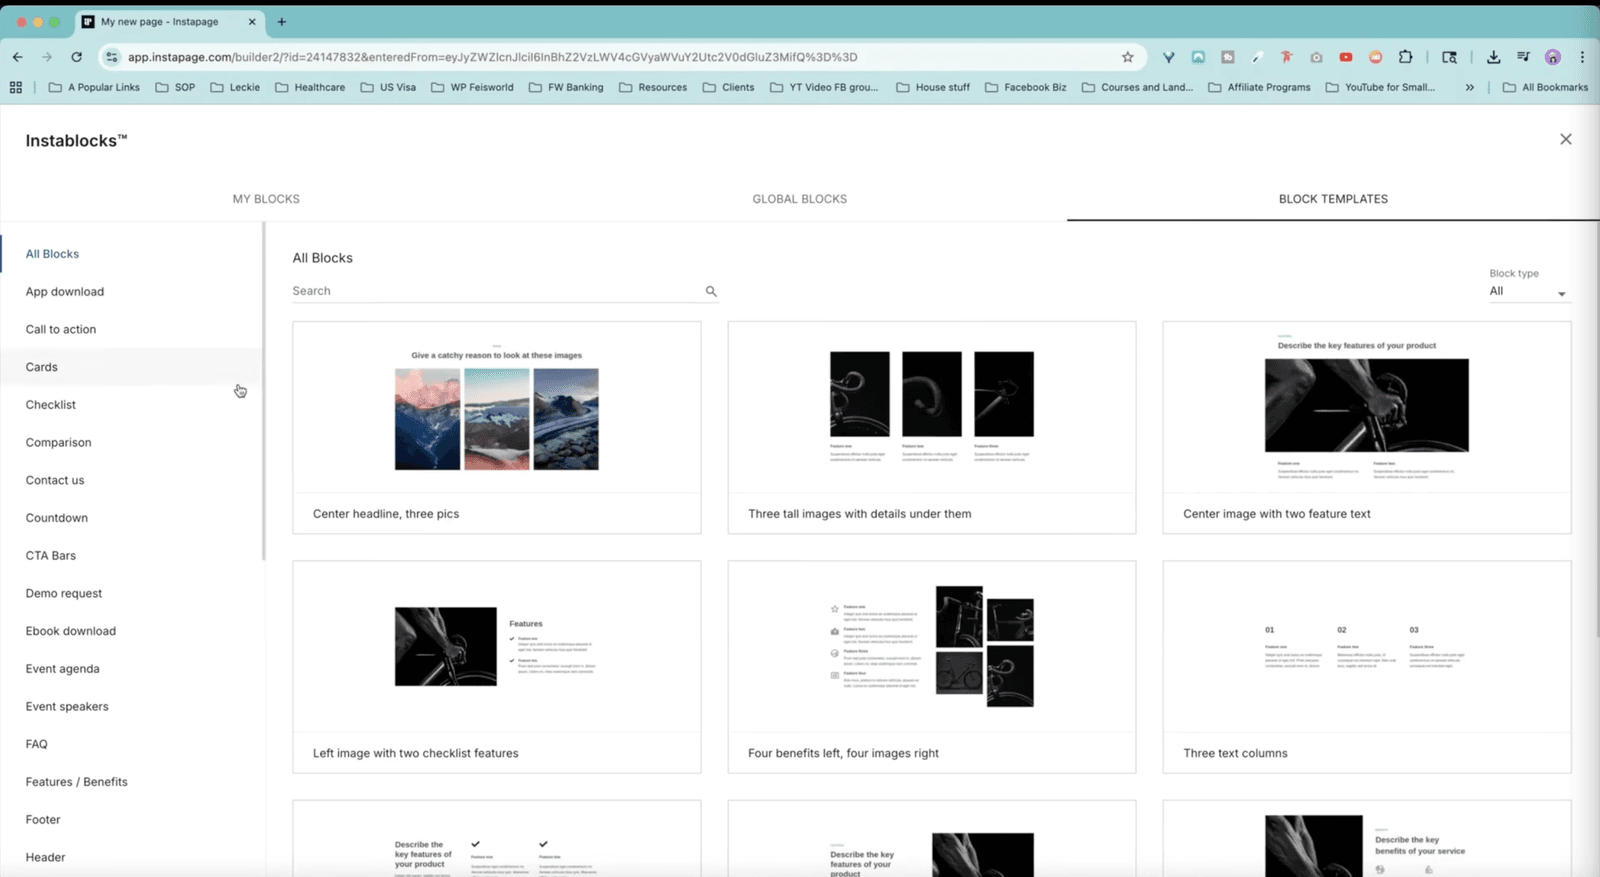
Task: Select the Features / Benefits category
Action: point(131,782)
